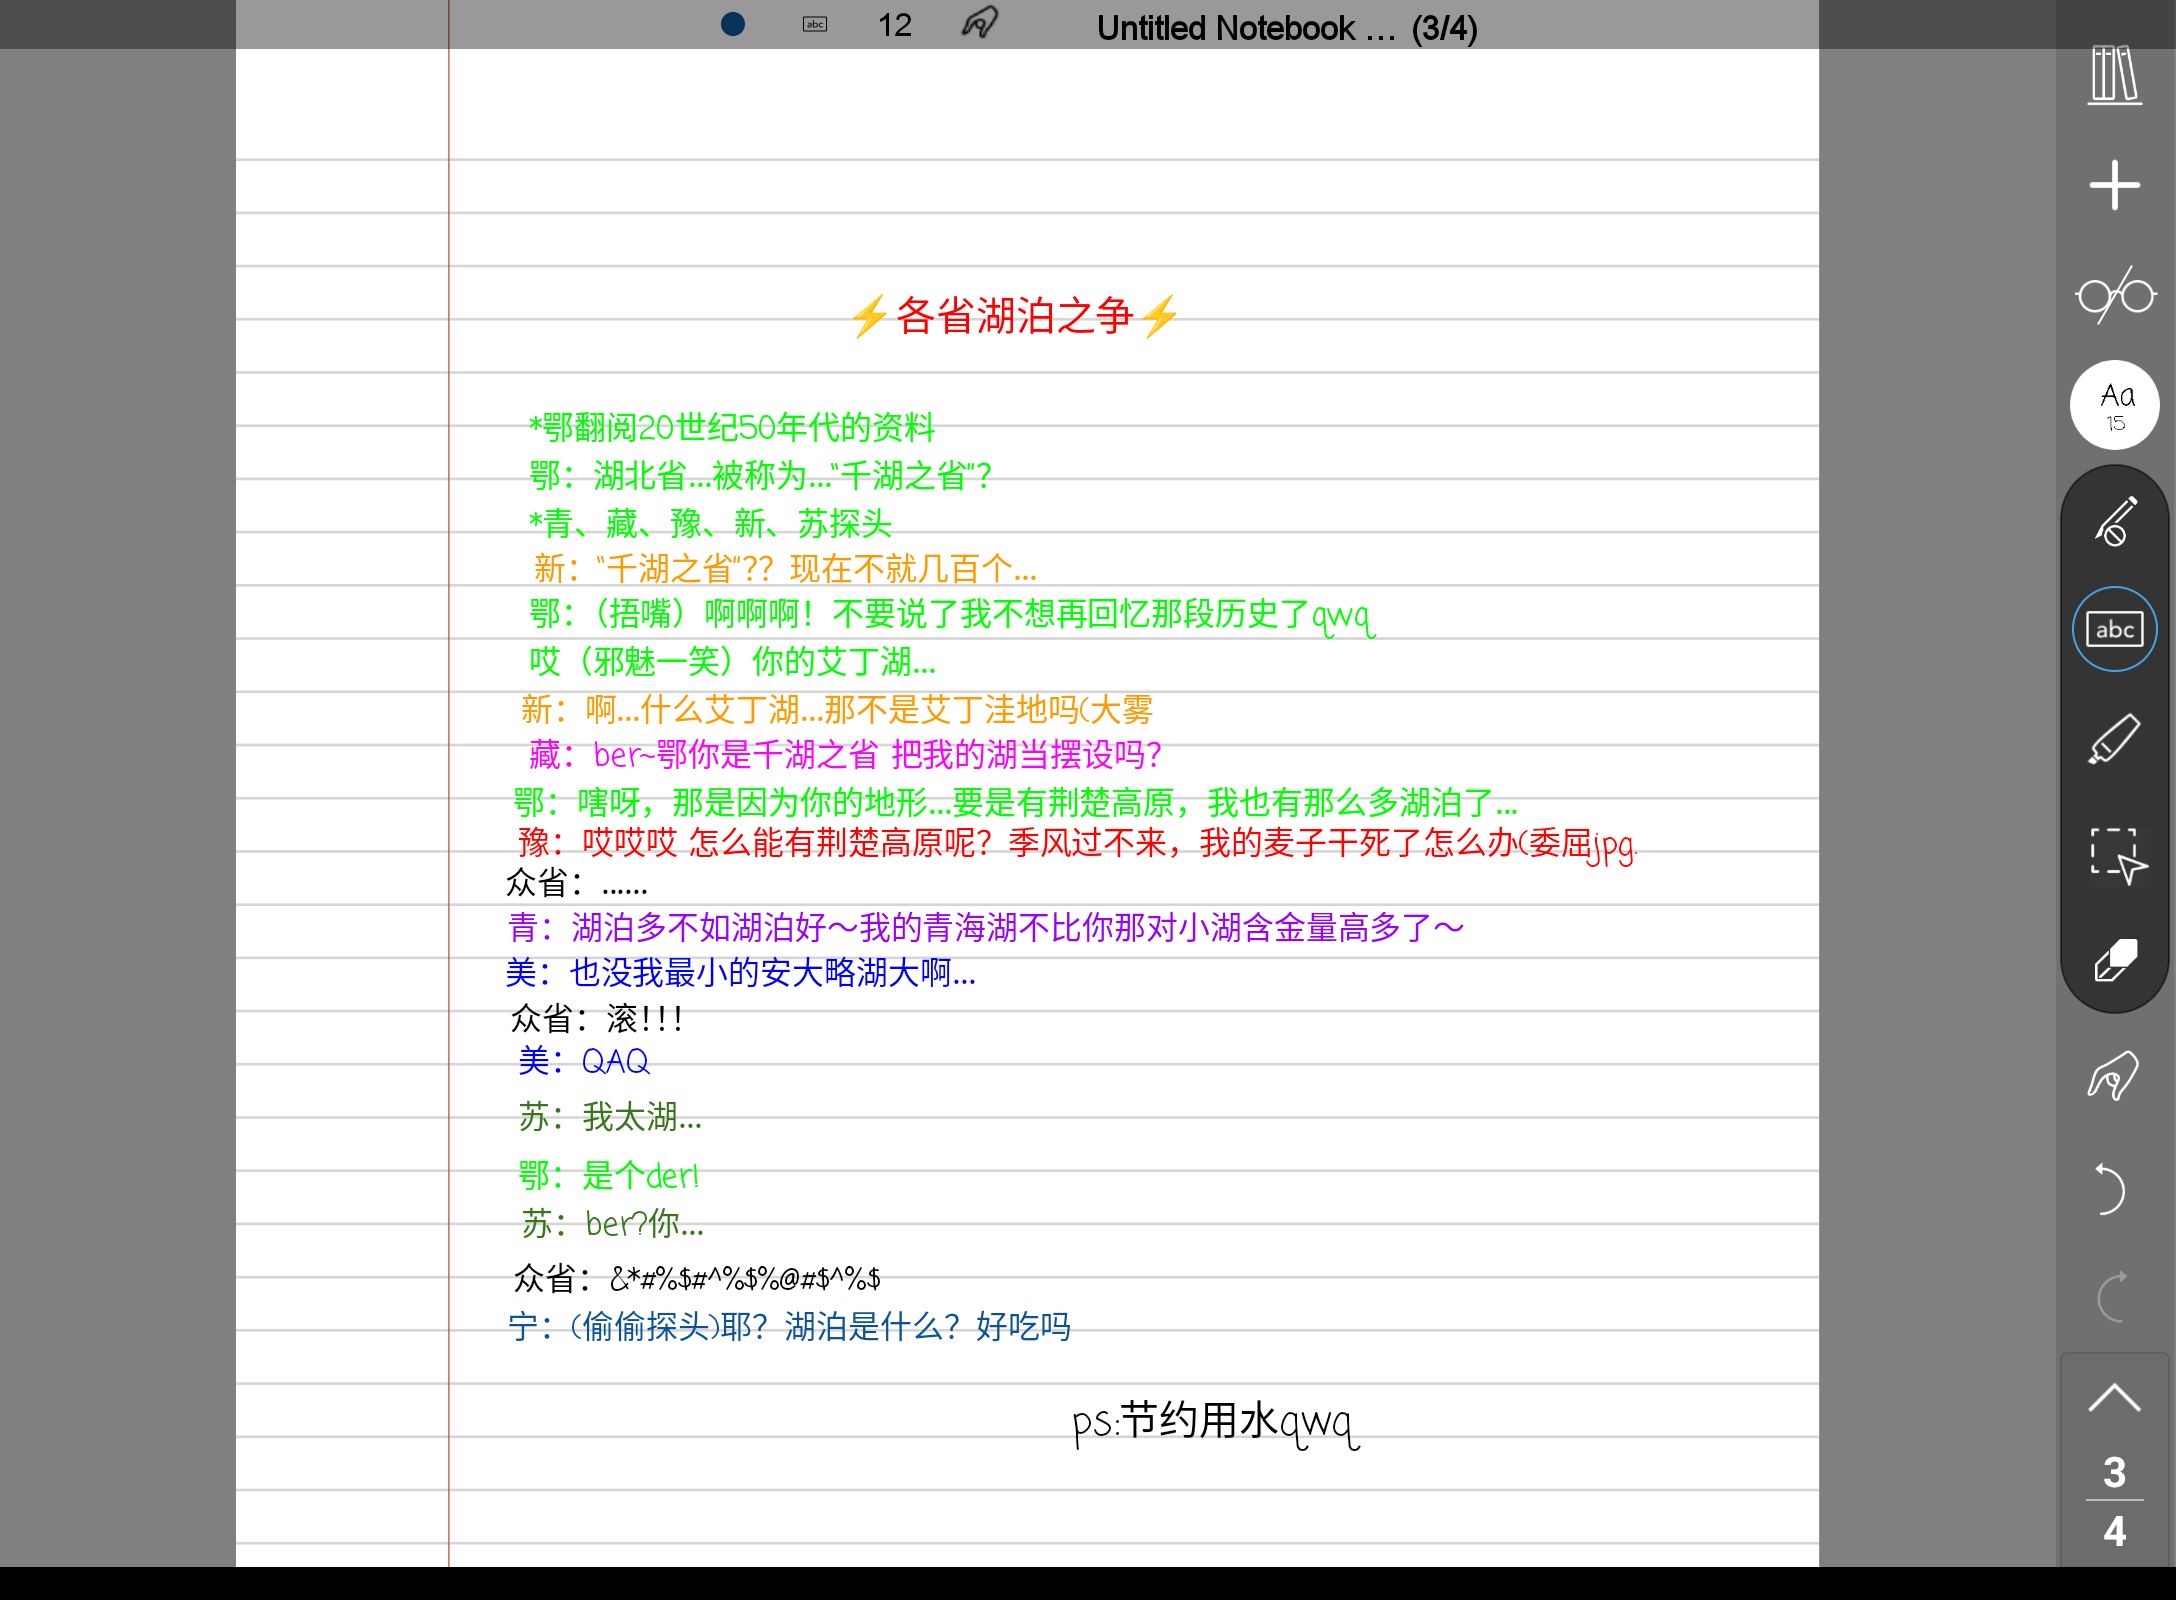Click the plus icon to add content
Screen dimensions: 2176x1600
click(2114, 185)
